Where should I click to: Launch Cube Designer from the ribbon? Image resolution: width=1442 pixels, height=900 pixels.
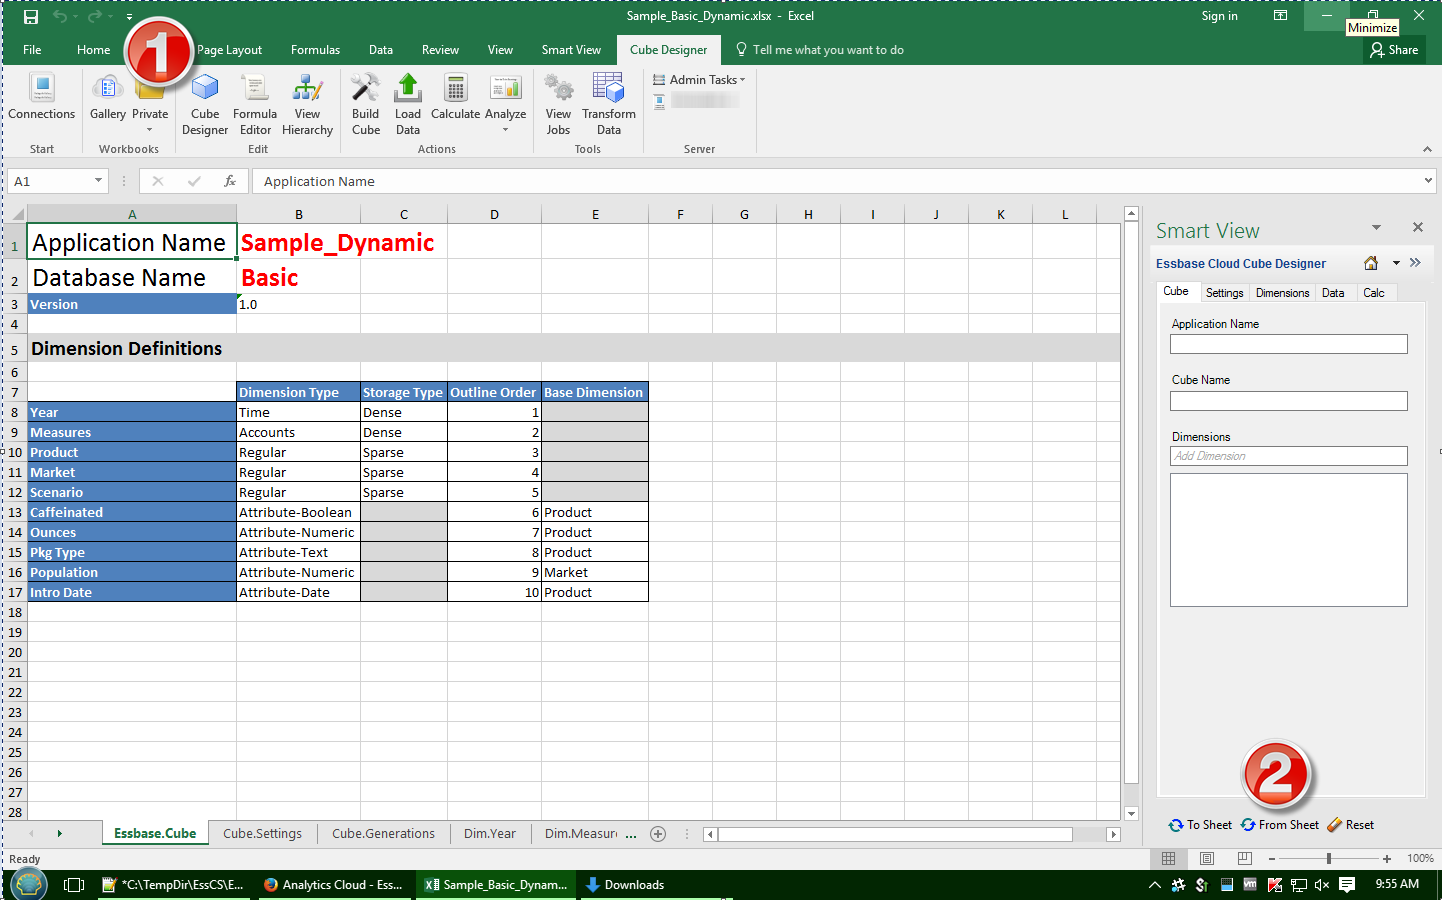205,105
